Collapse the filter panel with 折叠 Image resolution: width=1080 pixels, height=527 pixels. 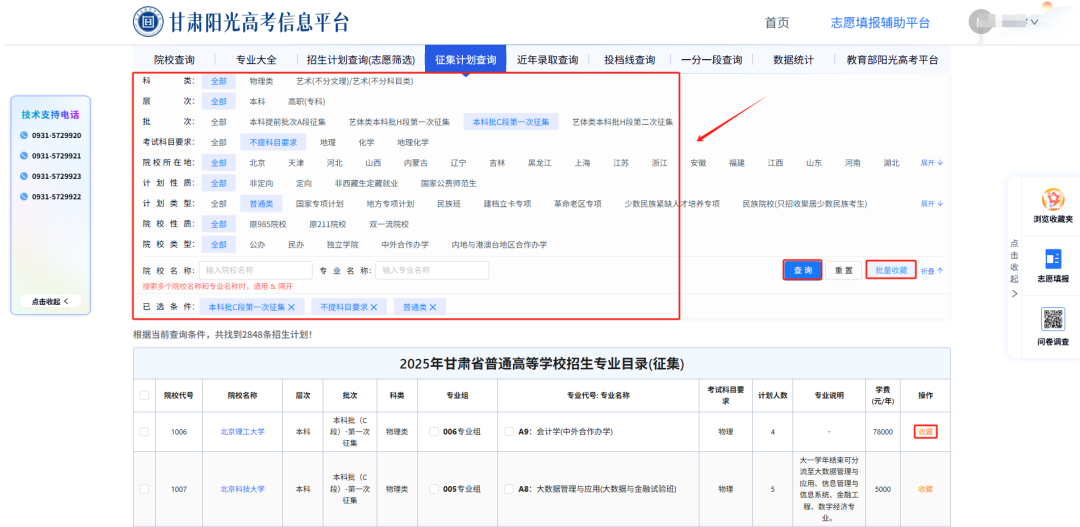[932, 271]
